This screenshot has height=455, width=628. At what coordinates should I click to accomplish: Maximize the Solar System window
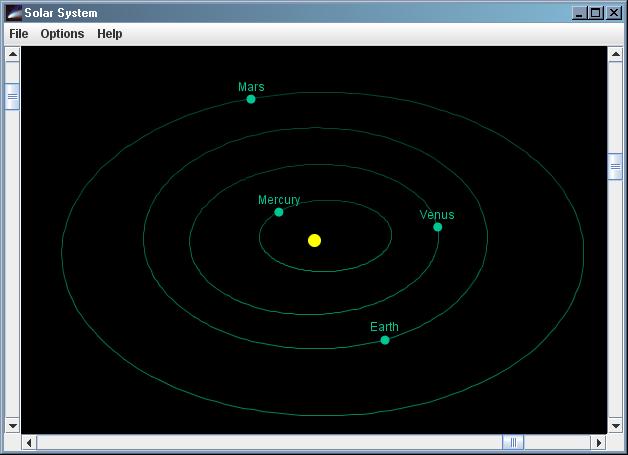(x=597, y=13)
